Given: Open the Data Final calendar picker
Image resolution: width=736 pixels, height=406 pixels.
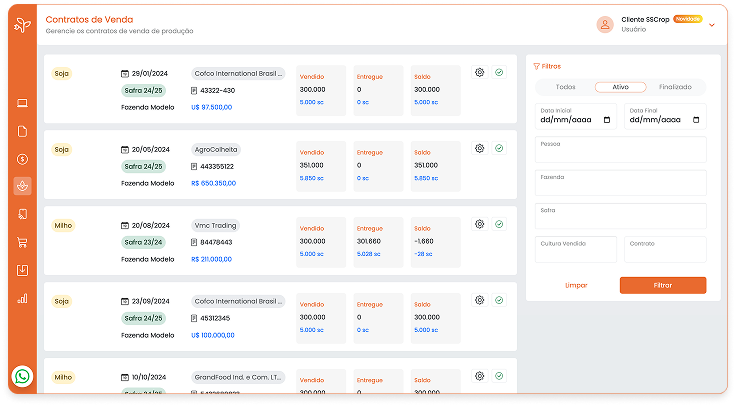Looking at the screenshot, I should pos(695,119).
